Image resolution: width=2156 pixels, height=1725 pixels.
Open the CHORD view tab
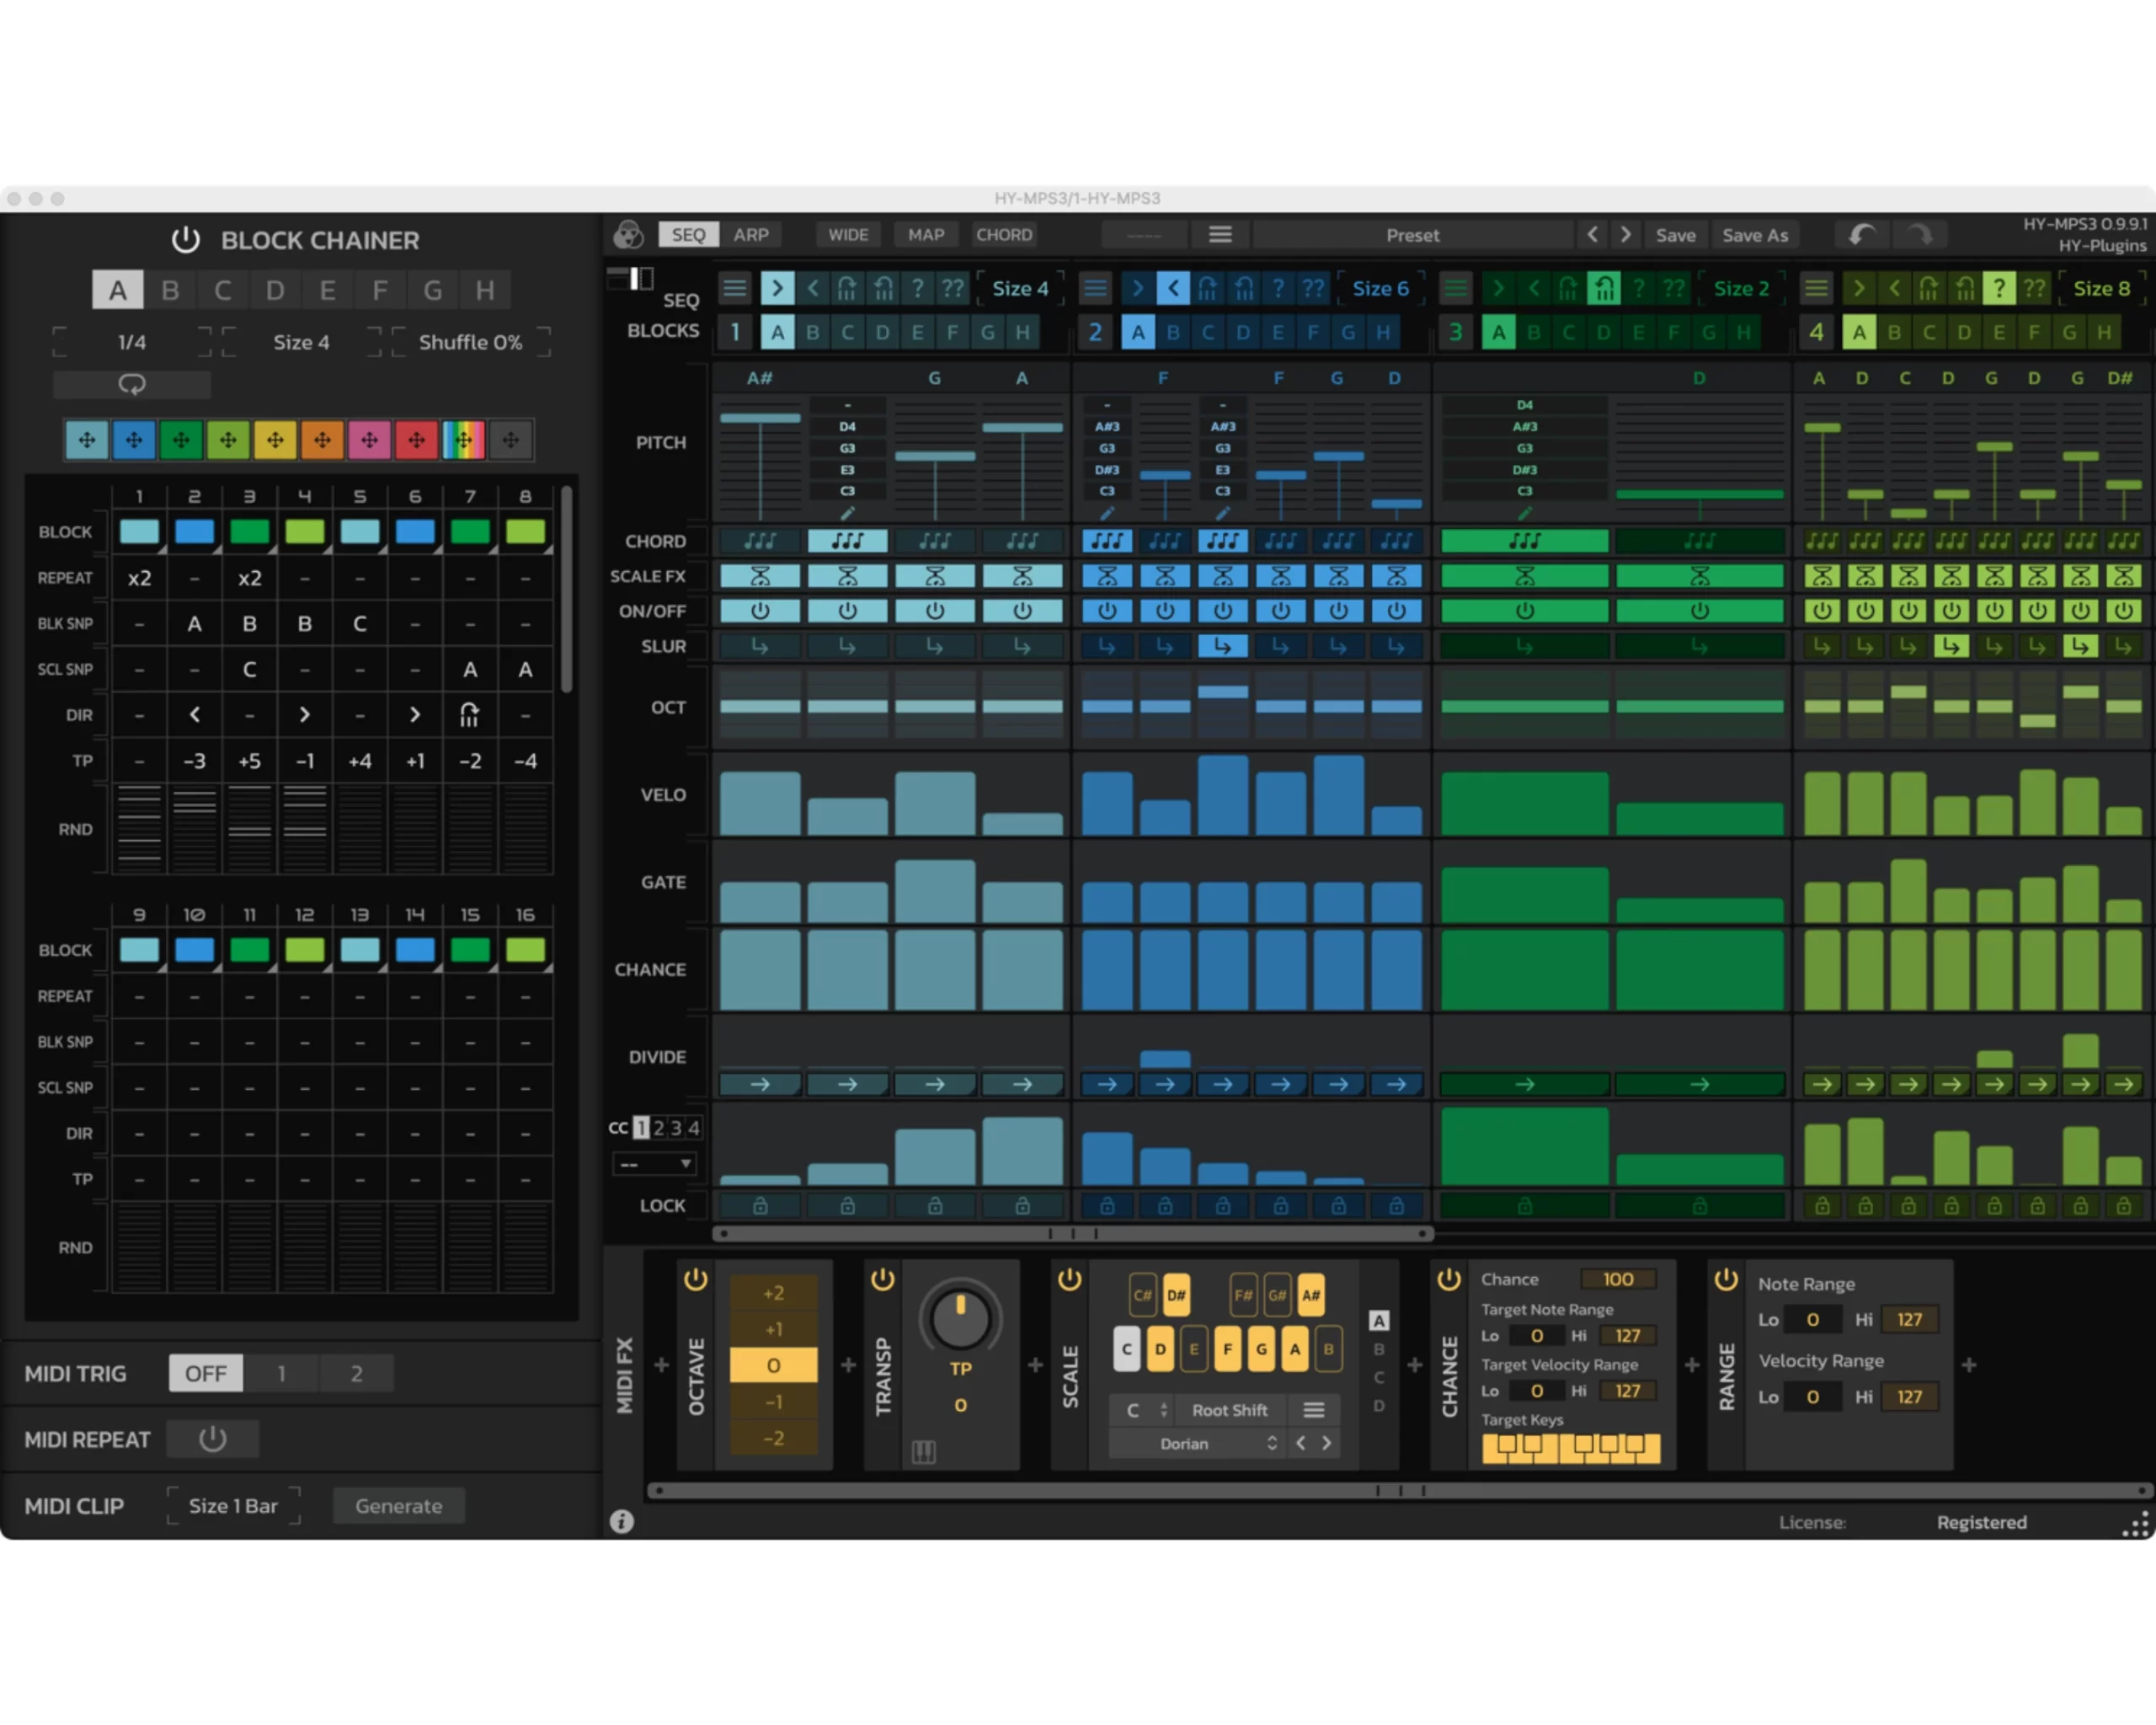pos(1004,235)
